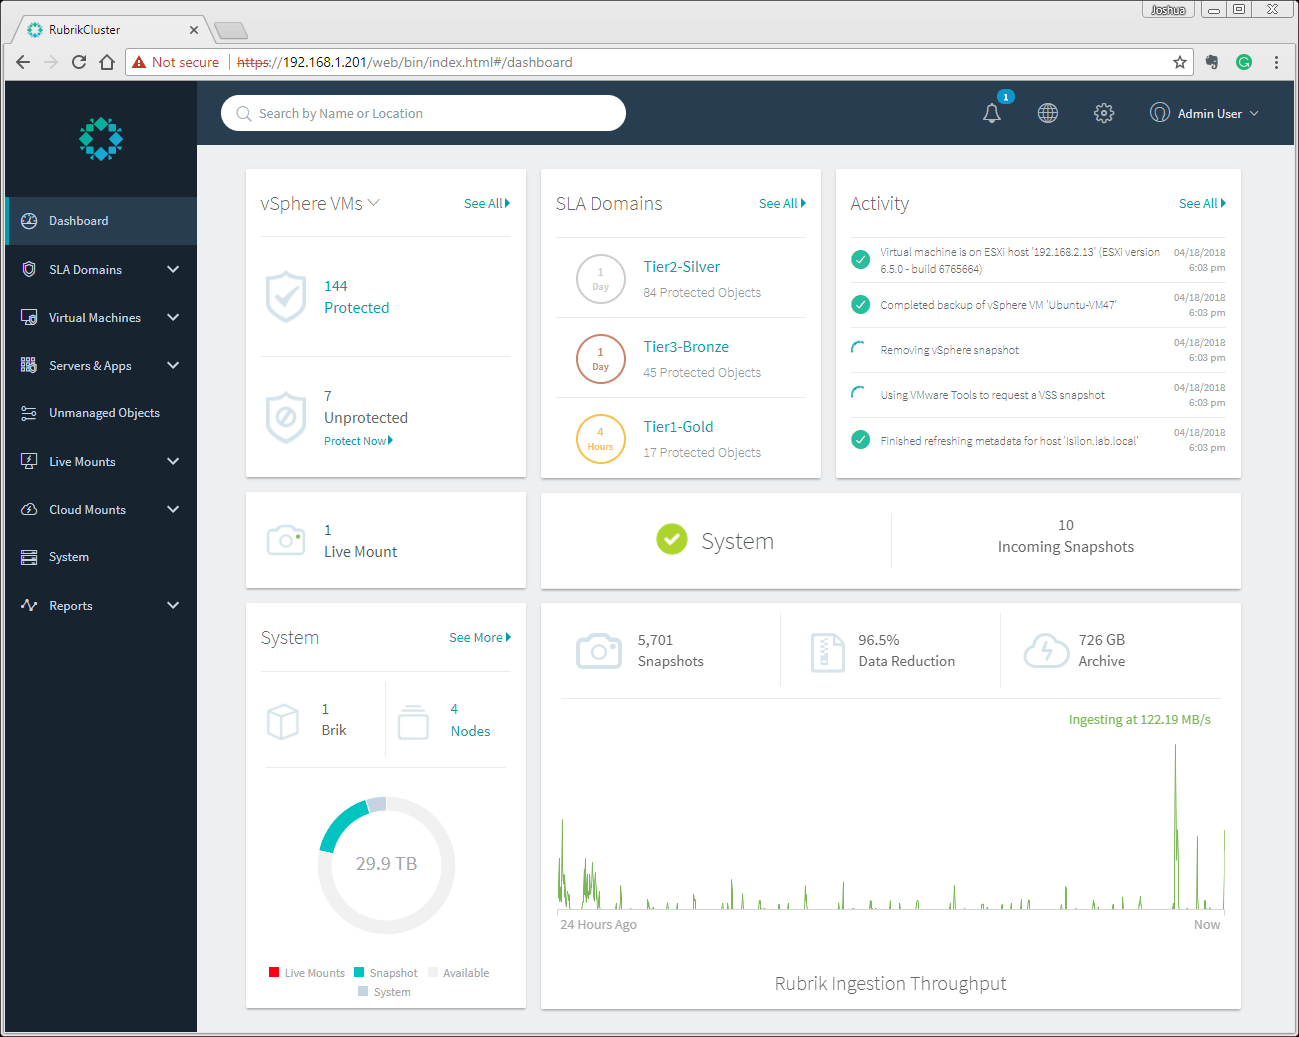
Task: Click Protect Now under Unprotected VMs
Action: click(358, 440)
